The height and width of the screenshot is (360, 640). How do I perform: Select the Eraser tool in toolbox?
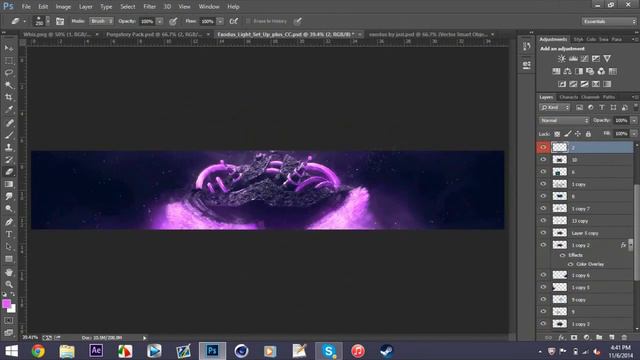(x=9, y=172)
